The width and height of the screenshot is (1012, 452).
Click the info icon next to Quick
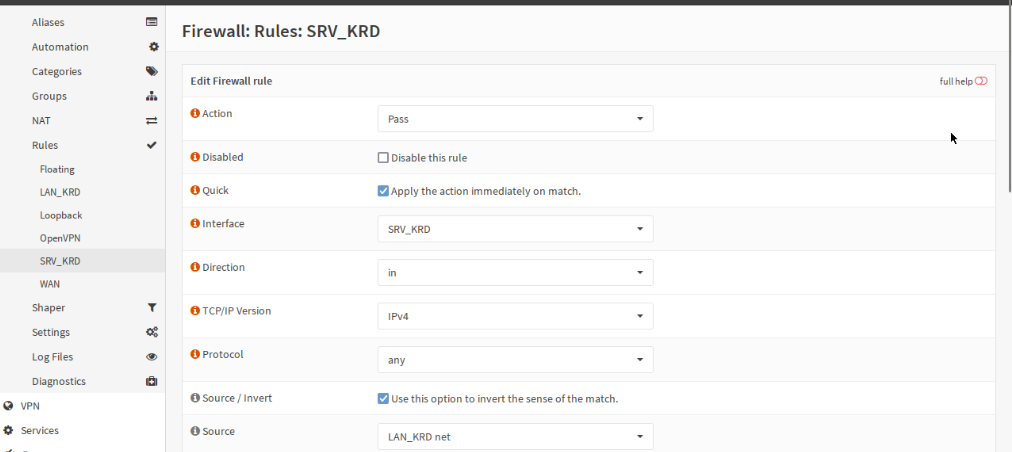(195, 190)
